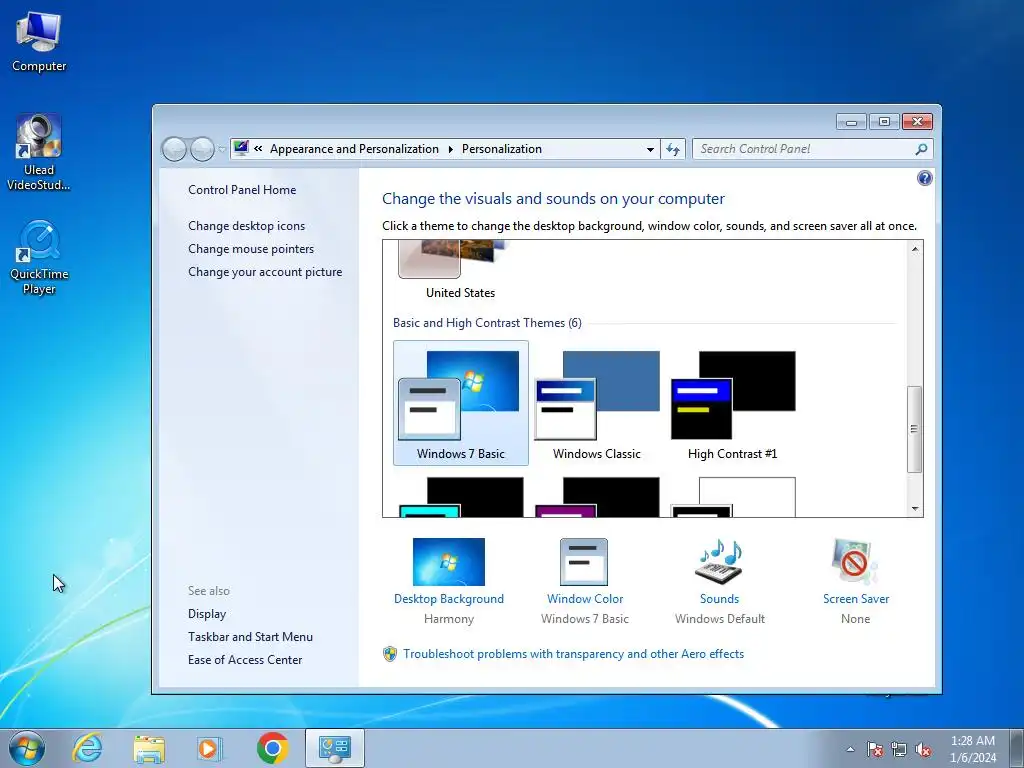Launch Windows Media Player from taskbar

(x=209, y=748)
